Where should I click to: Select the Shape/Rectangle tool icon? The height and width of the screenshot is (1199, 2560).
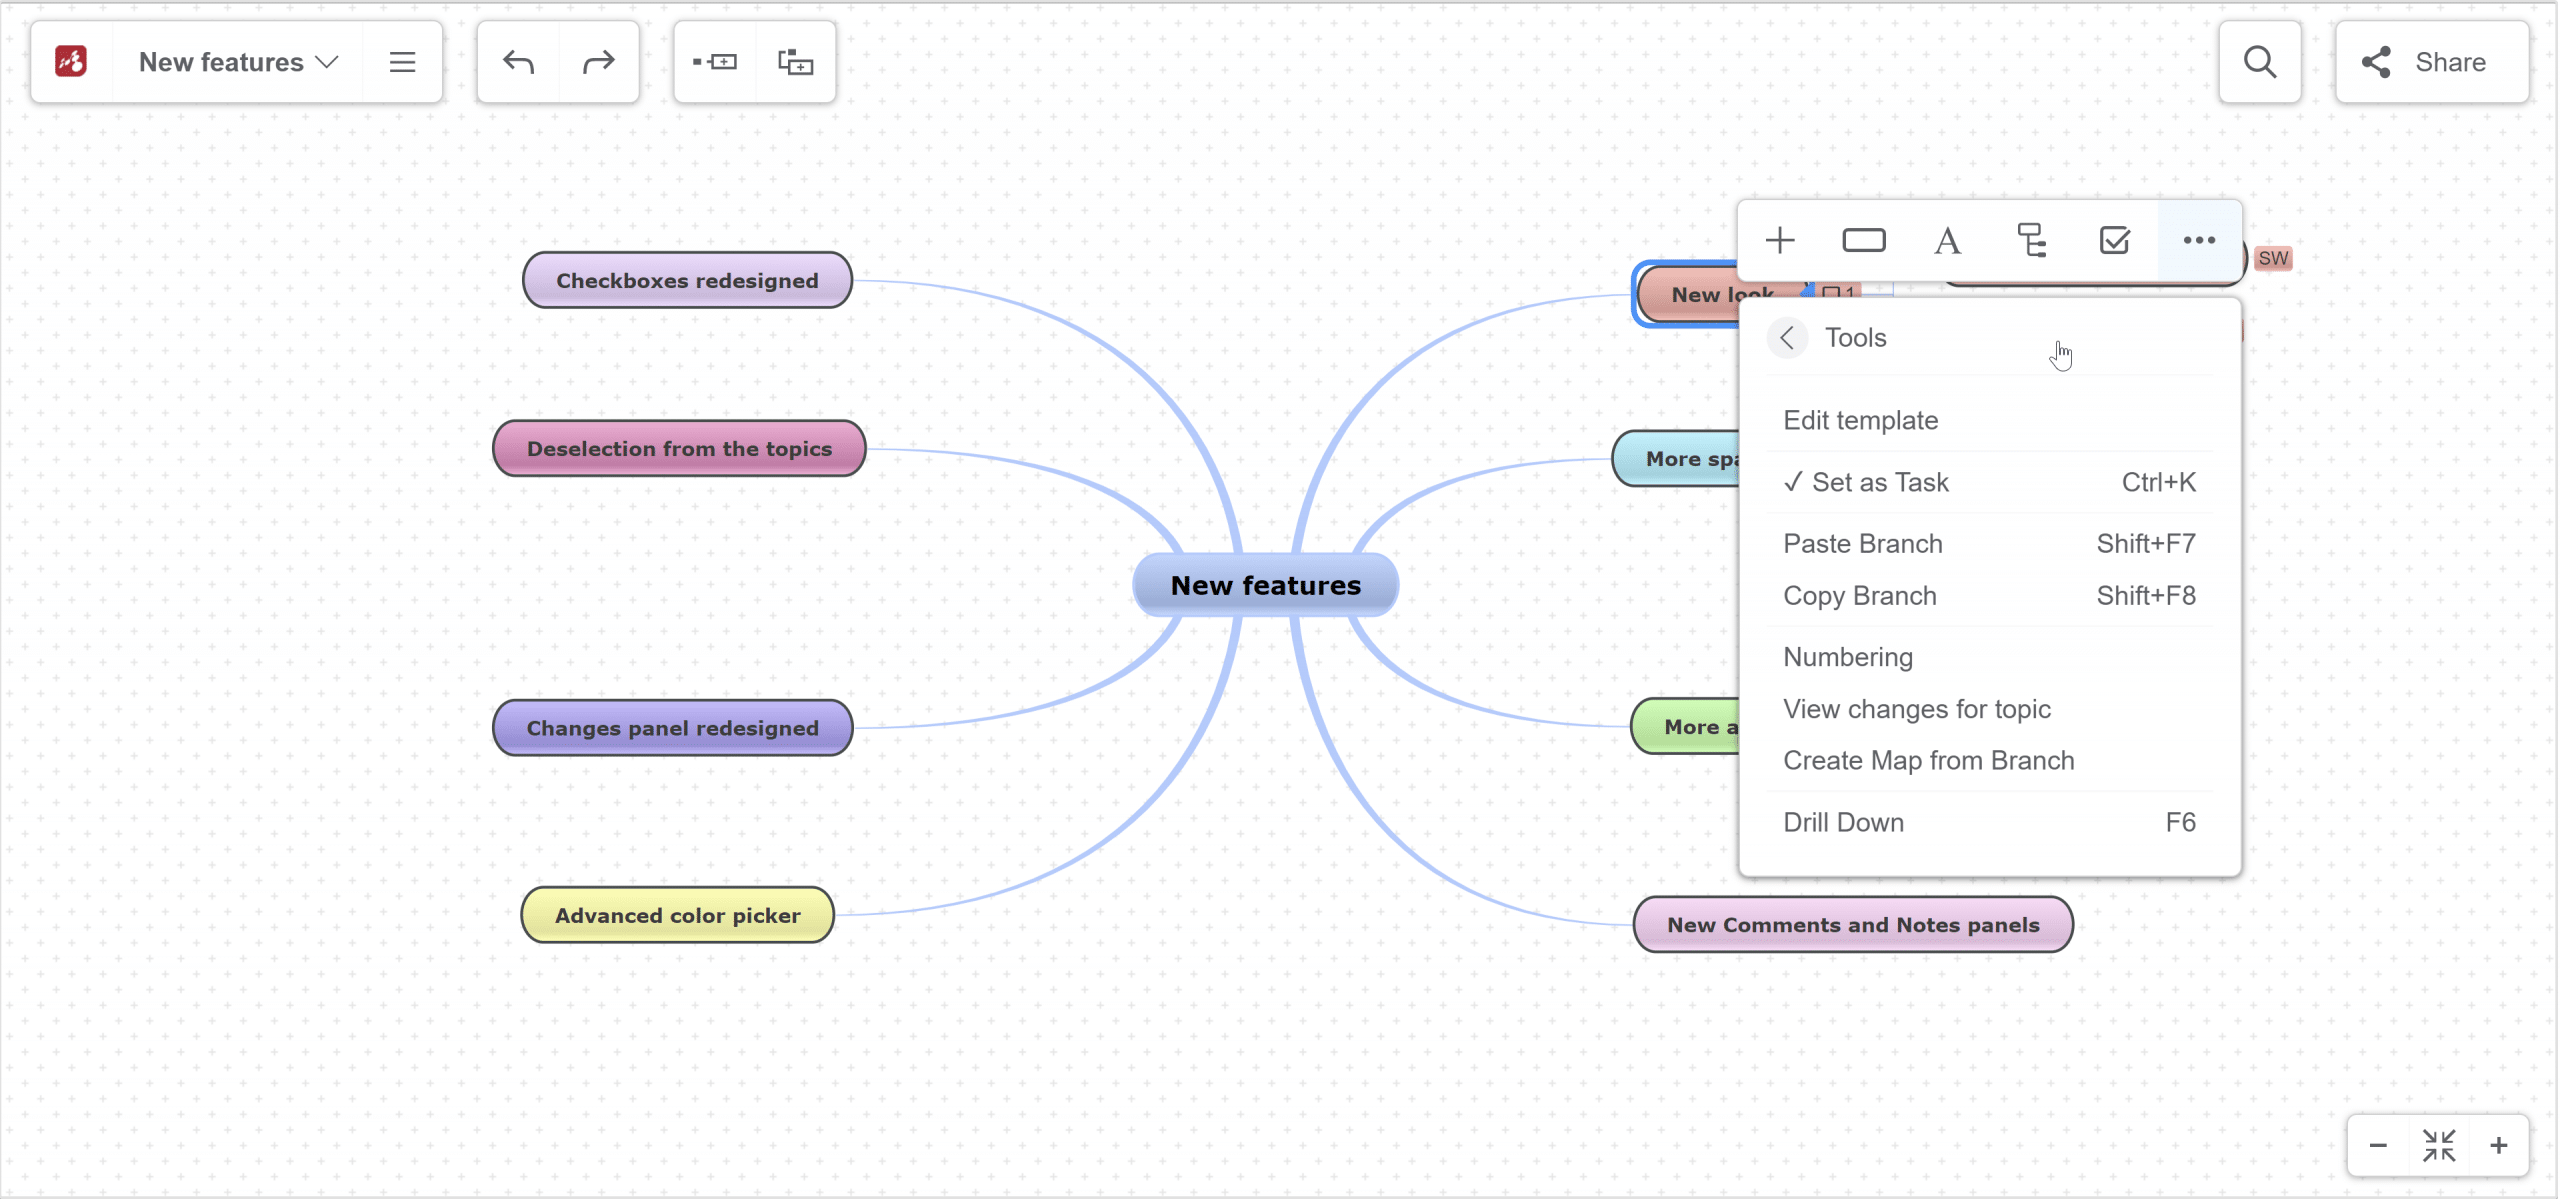[1864, 240]
